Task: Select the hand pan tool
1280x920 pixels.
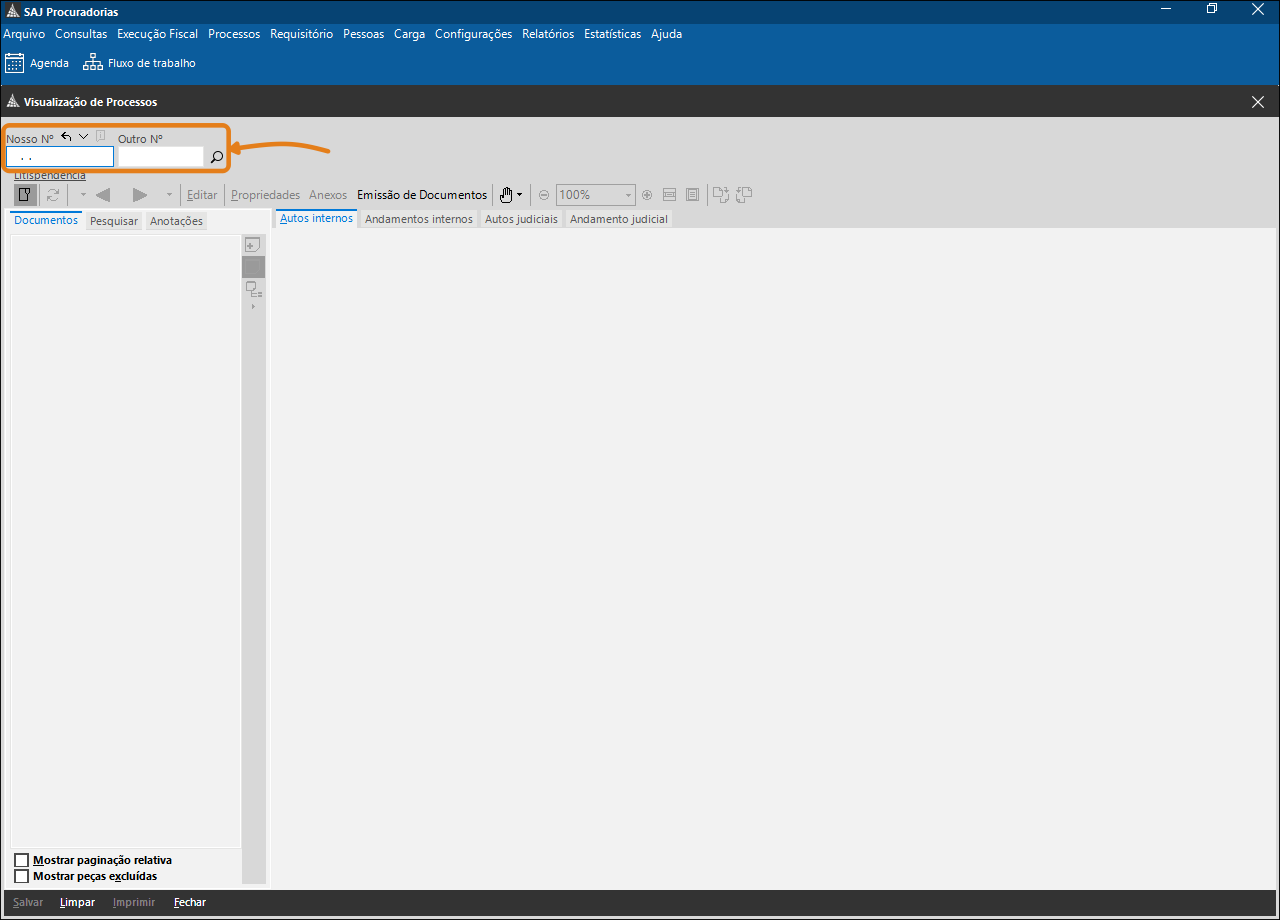Action: 506,195
